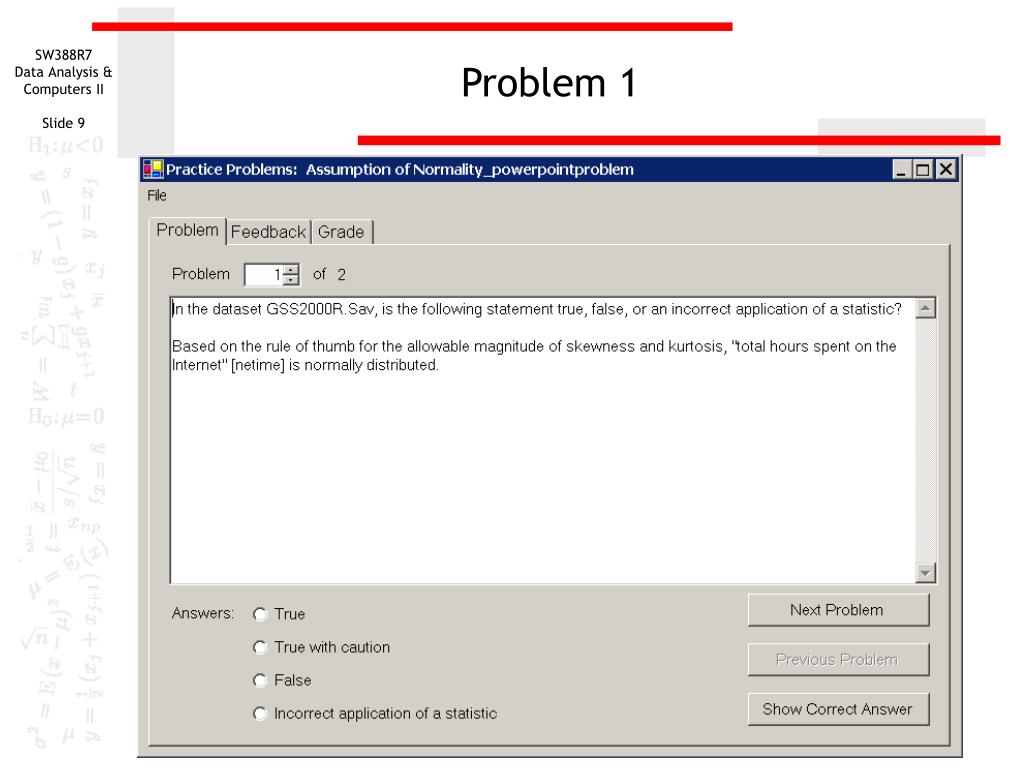Click the Practice Problems window title text

[400, 170]
